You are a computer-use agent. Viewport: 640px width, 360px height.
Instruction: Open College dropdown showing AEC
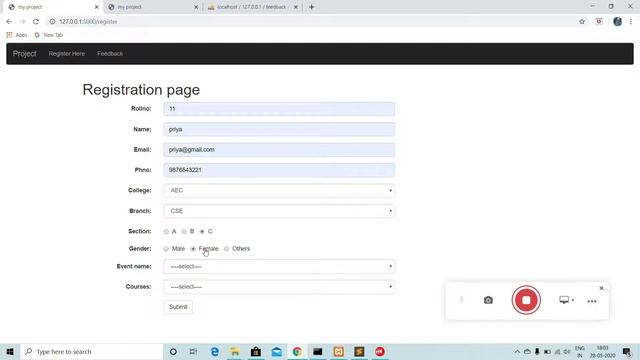[279, 191]
